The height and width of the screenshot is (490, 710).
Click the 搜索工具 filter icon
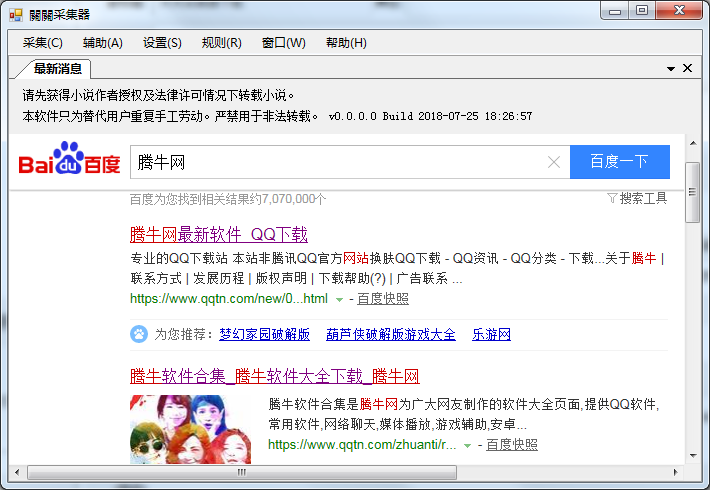612,198
